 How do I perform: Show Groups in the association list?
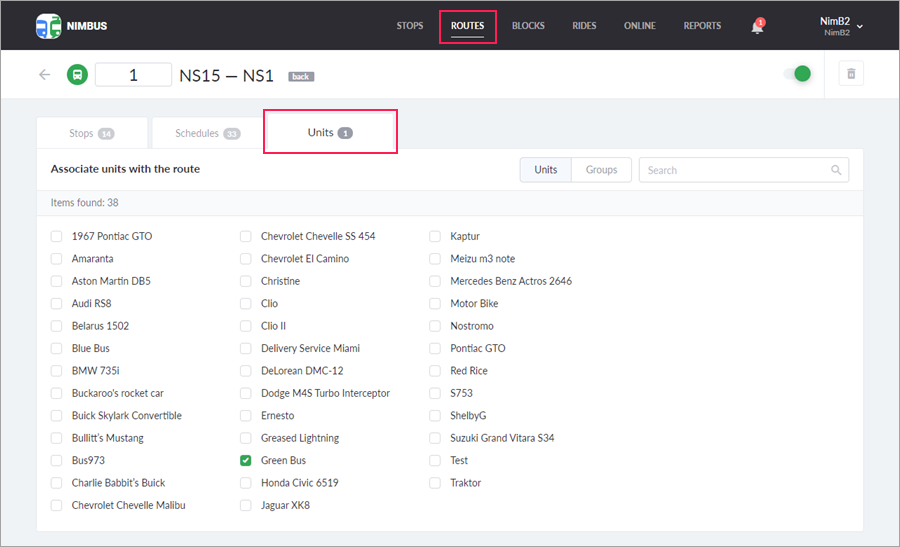tap(601, 170)
